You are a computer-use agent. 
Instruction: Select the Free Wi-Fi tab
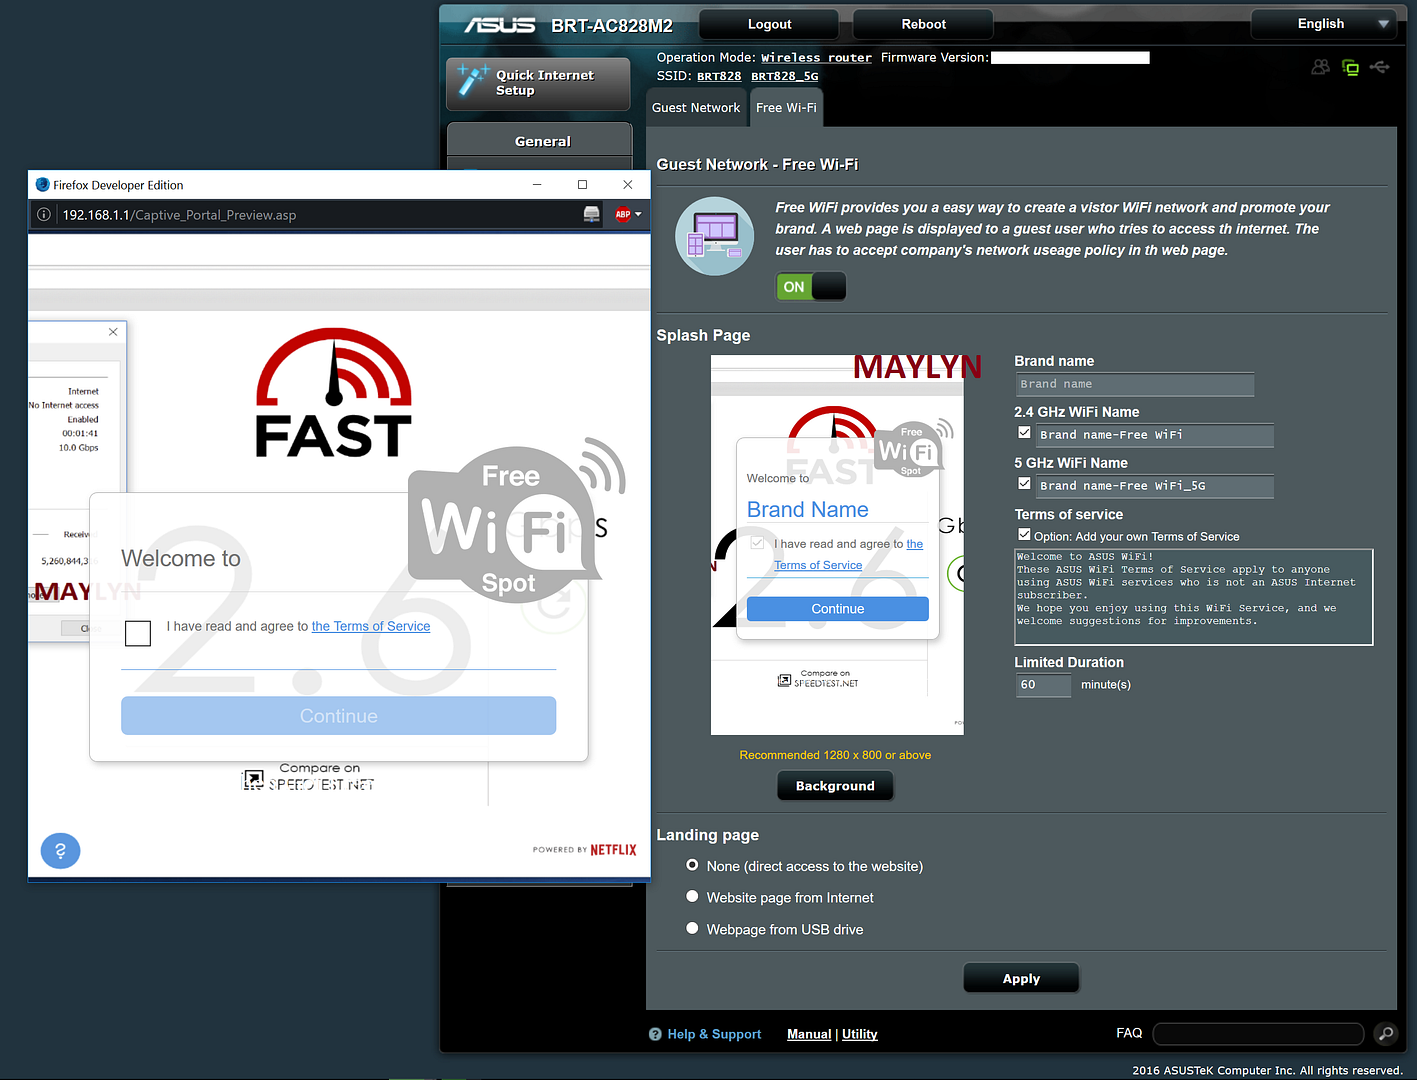pos(786,108)
